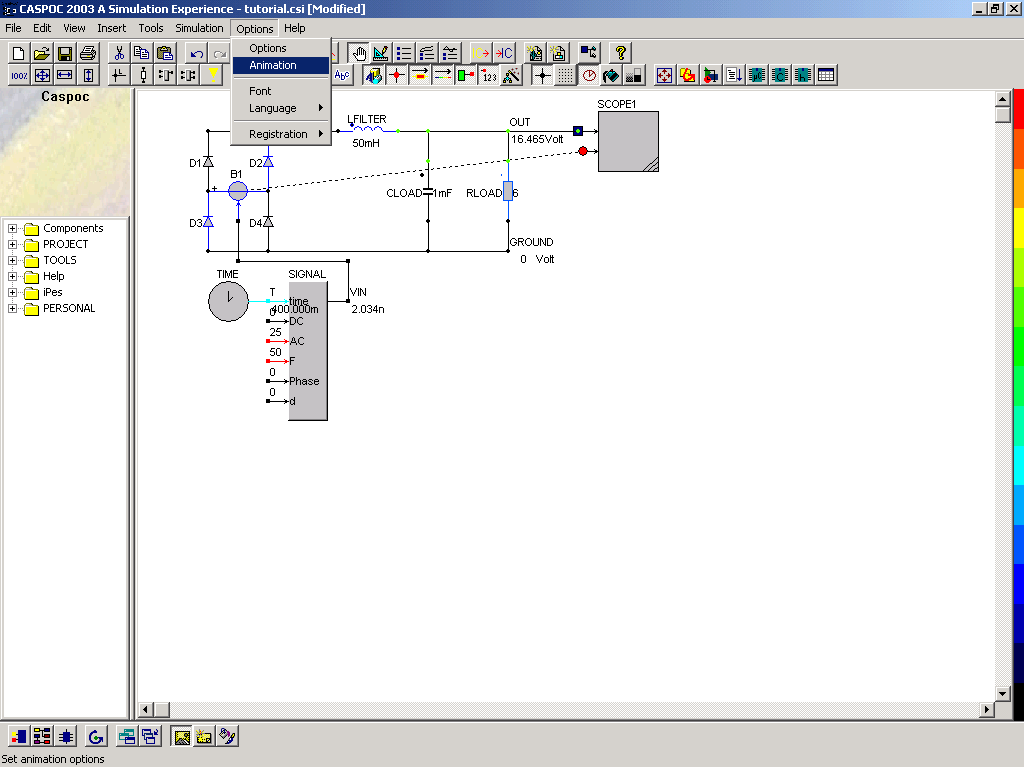Click the block diagram icon in bottom toolbar

tap(42, 737)
